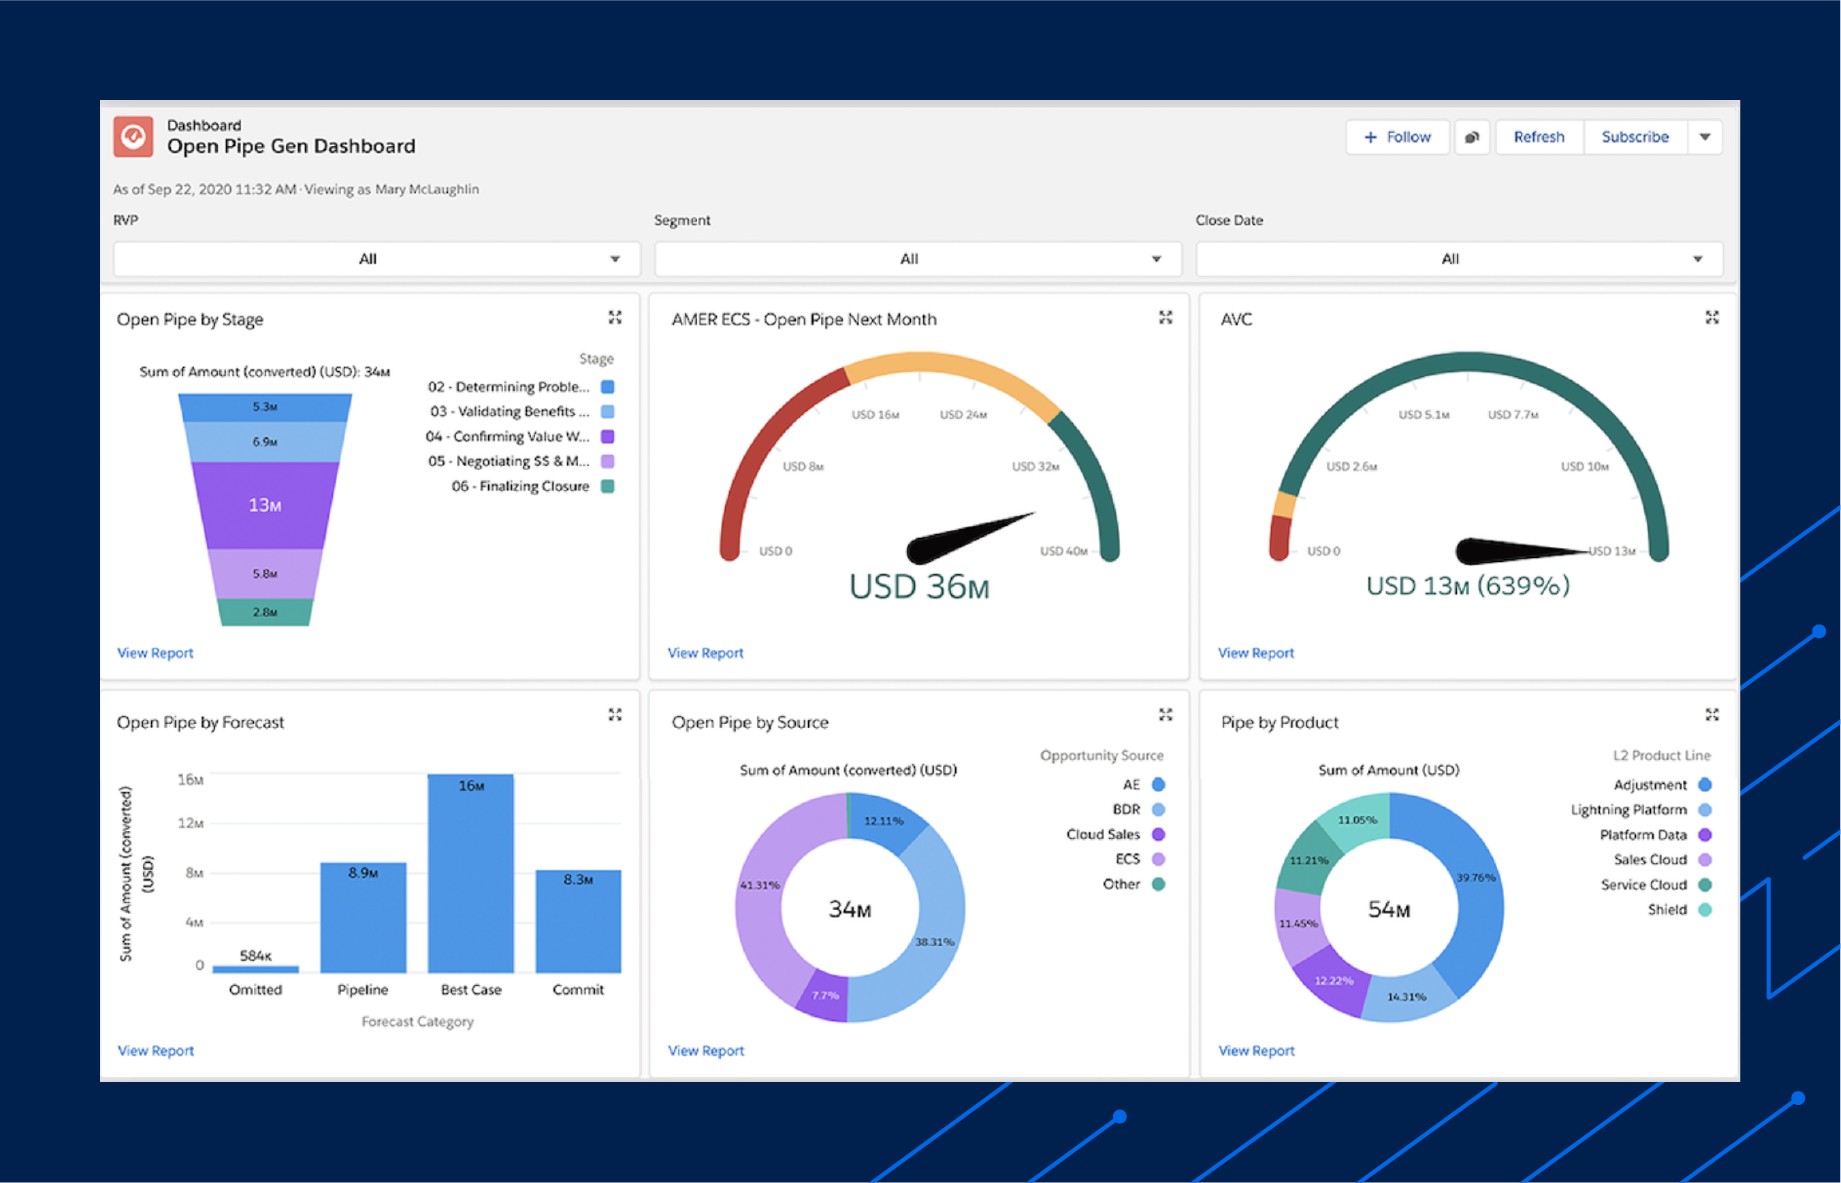Click the share dashboard icon

pos(1472,137)
